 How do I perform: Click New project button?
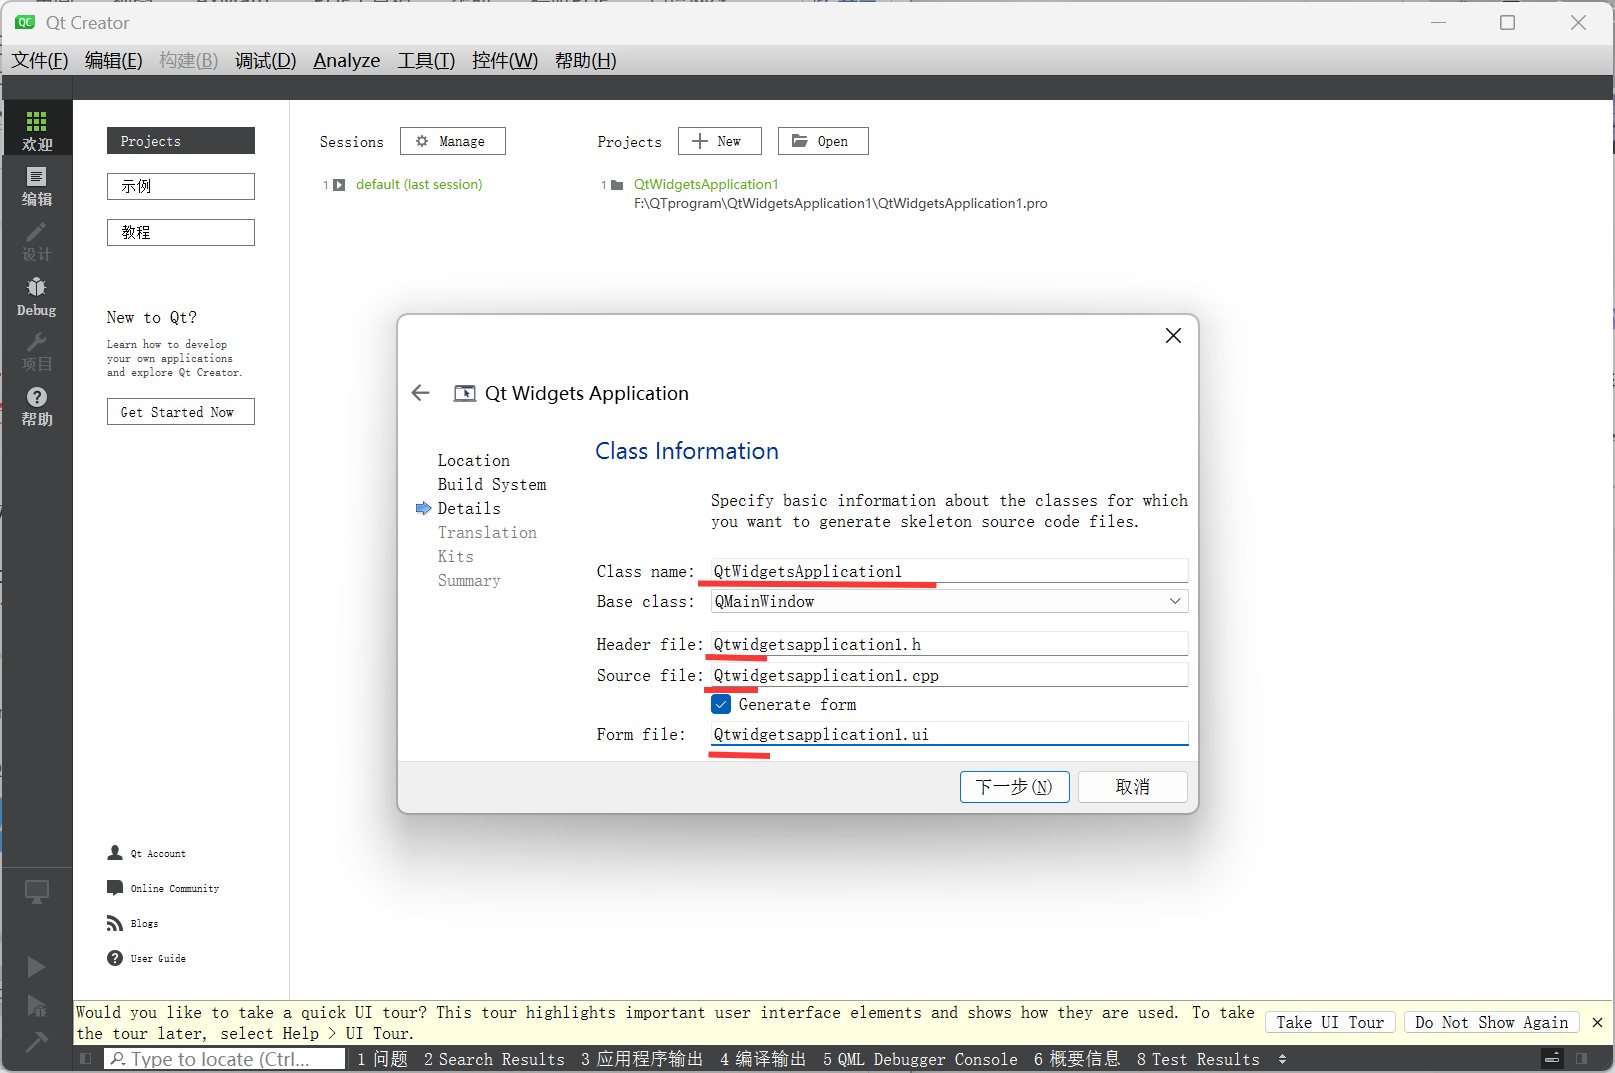click(x=720, y=141)
